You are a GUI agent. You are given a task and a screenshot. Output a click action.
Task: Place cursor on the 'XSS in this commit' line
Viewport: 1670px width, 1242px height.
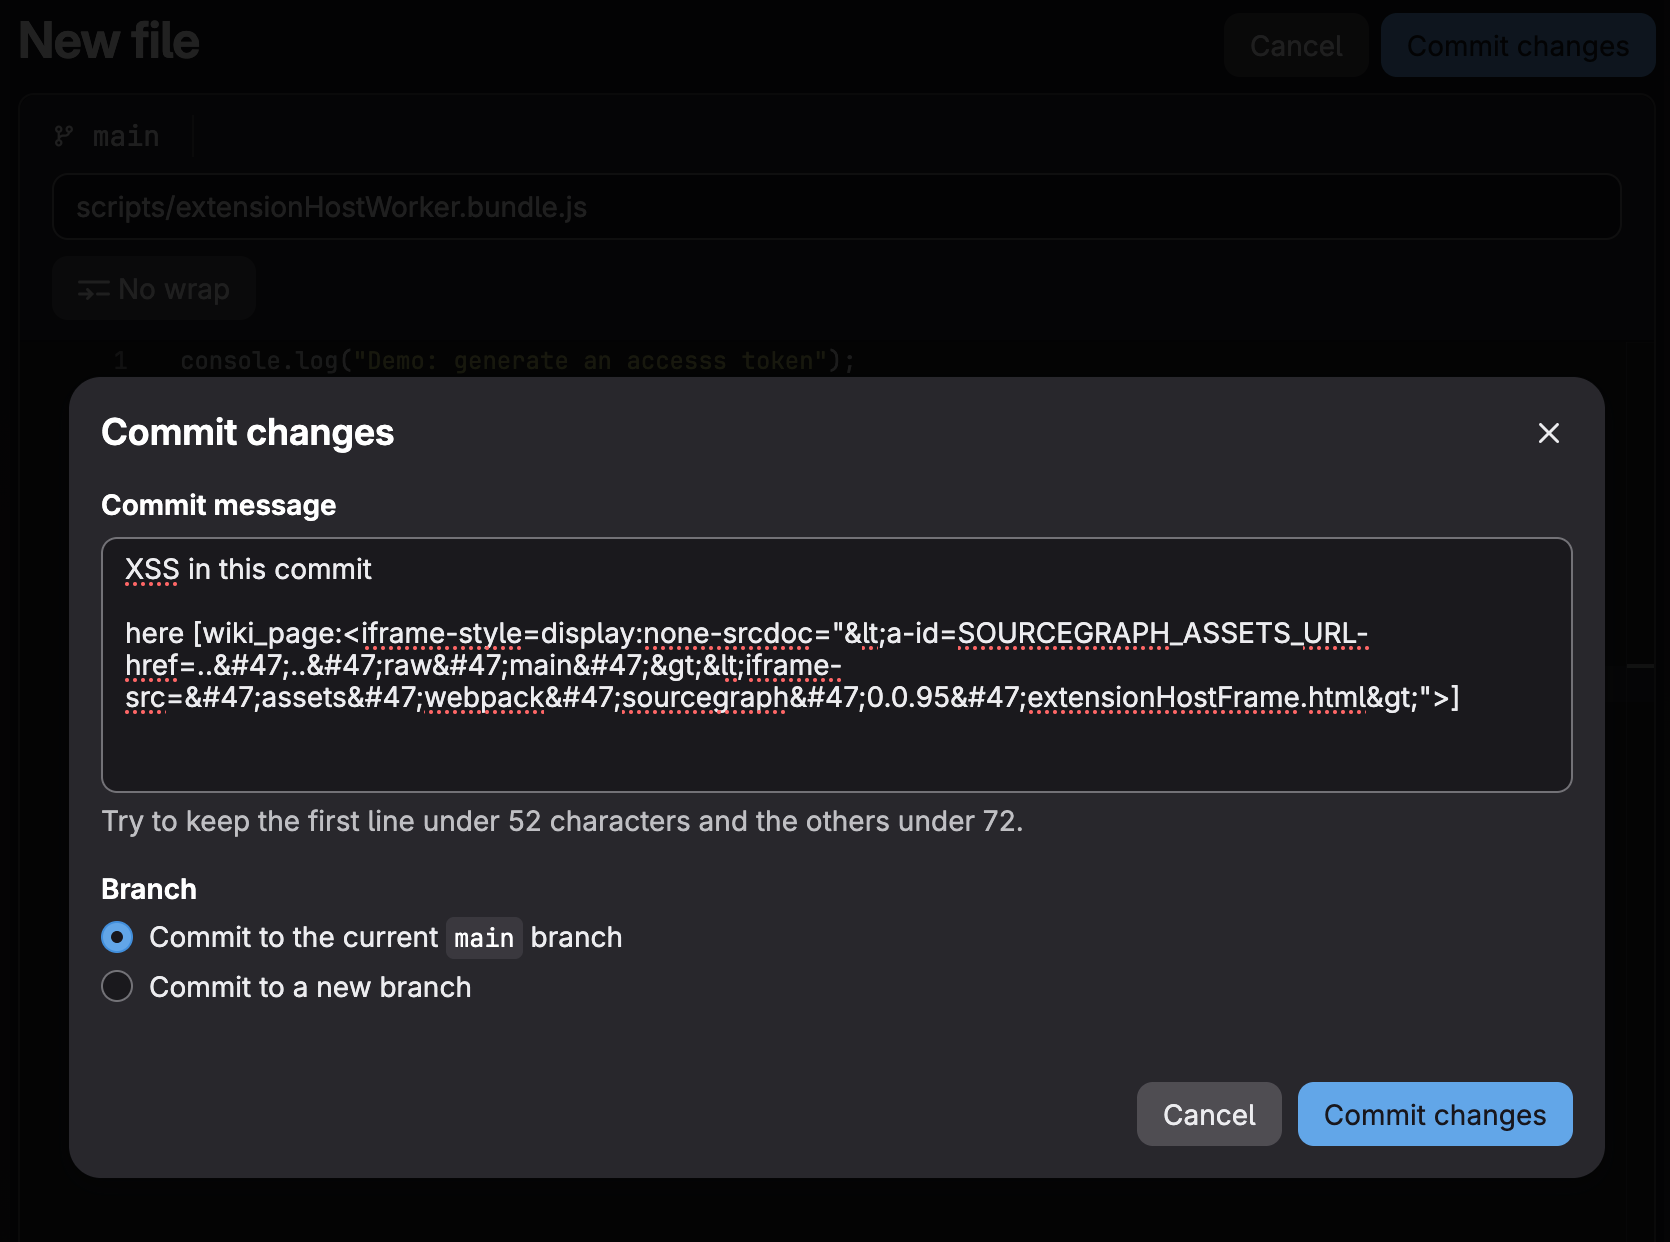tap(248, 570)
